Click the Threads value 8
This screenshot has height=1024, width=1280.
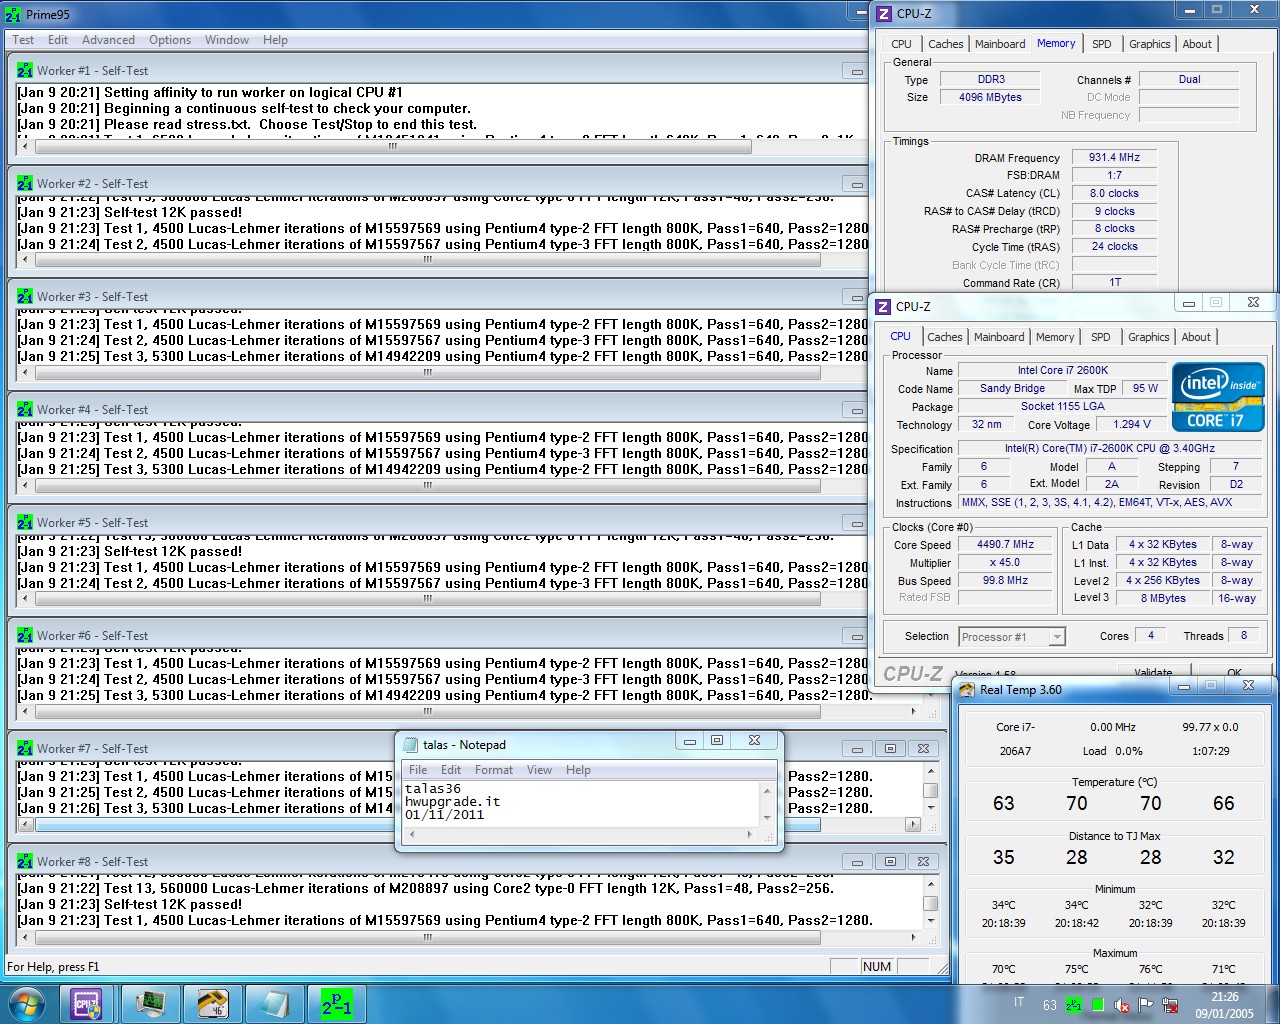click(x=1244, y=636)
